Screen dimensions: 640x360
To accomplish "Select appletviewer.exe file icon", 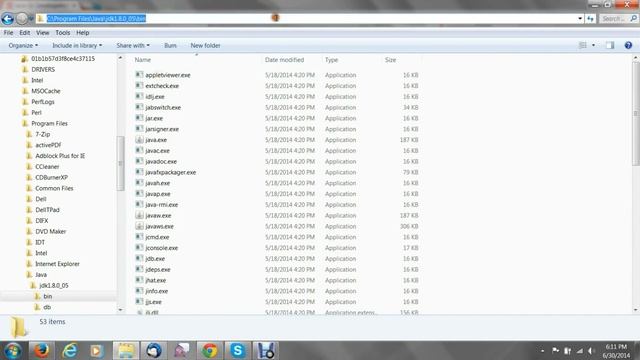I will pos(139,75).
